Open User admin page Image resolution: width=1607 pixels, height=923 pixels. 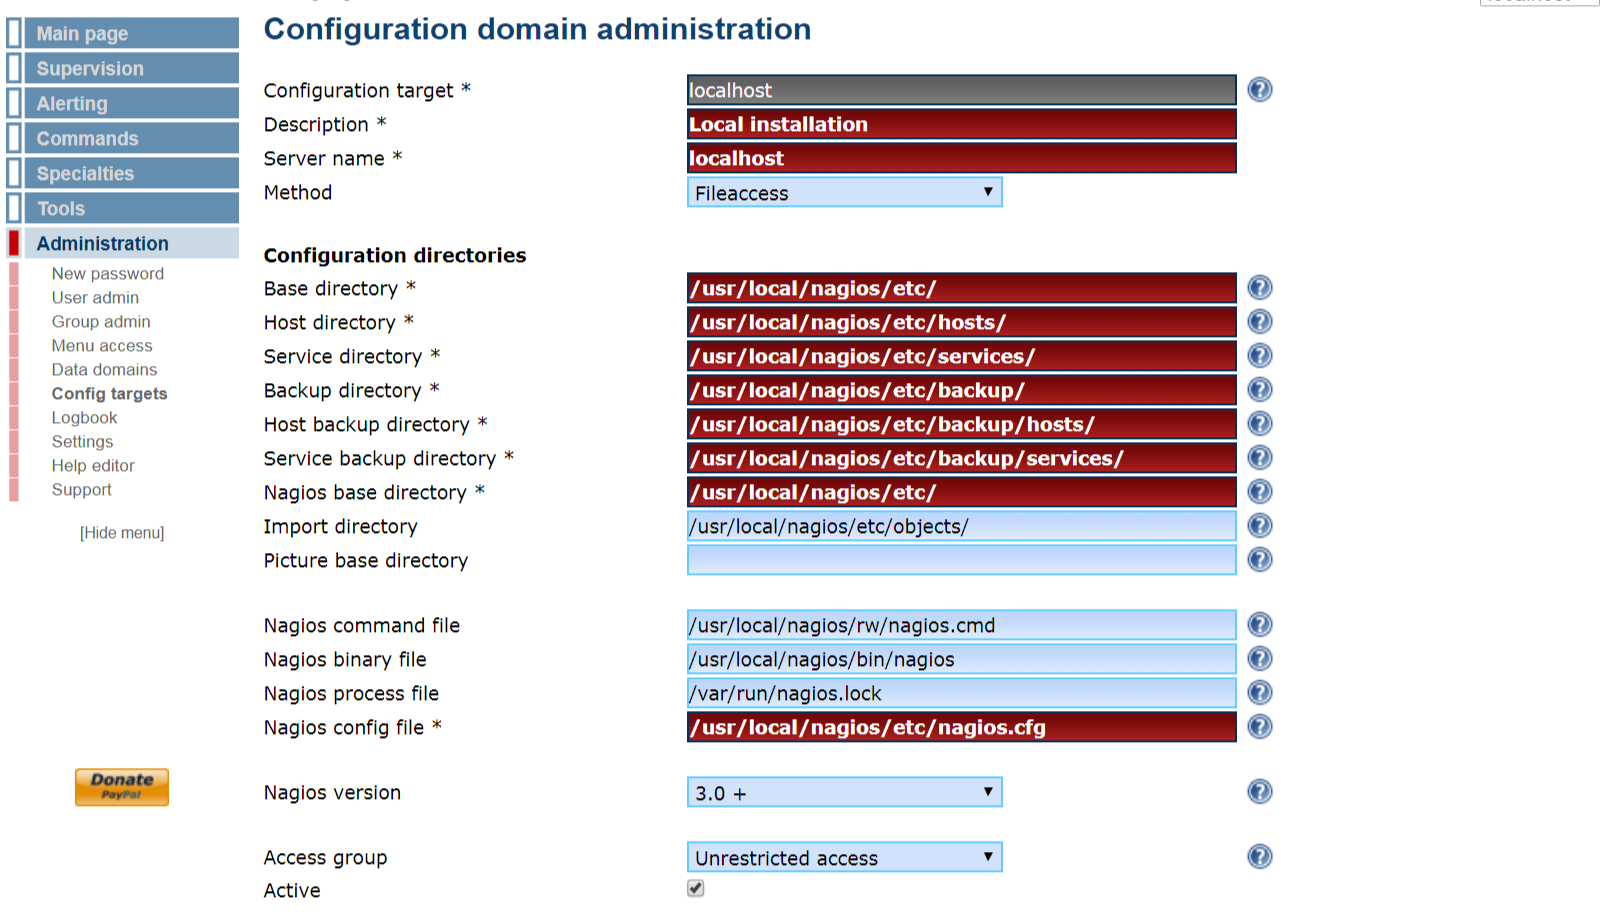pyautogui.click(x=95, y=298)
